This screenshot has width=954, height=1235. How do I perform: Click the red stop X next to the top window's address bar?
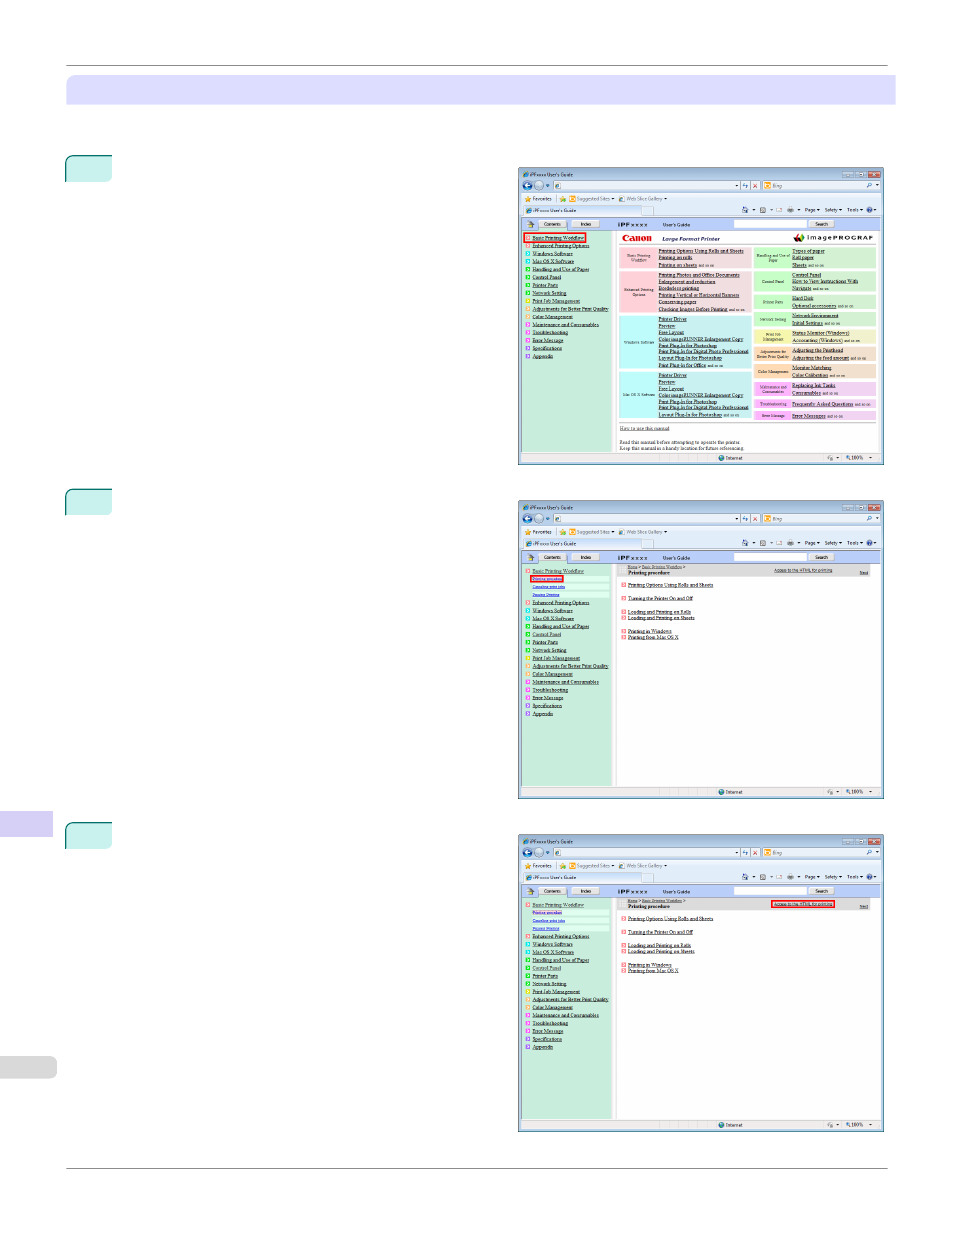(755, 185)
